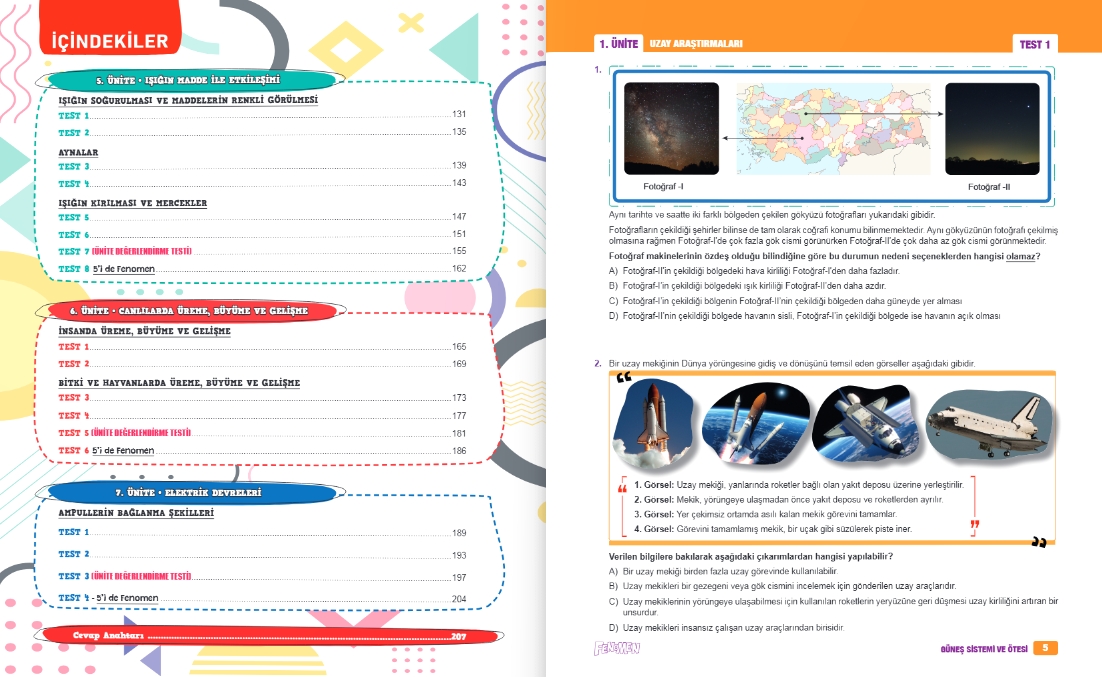Viewport: 1102px width, 677px height.
Task: Open TEST 1 entry on page 189
Action: point(262,533)
